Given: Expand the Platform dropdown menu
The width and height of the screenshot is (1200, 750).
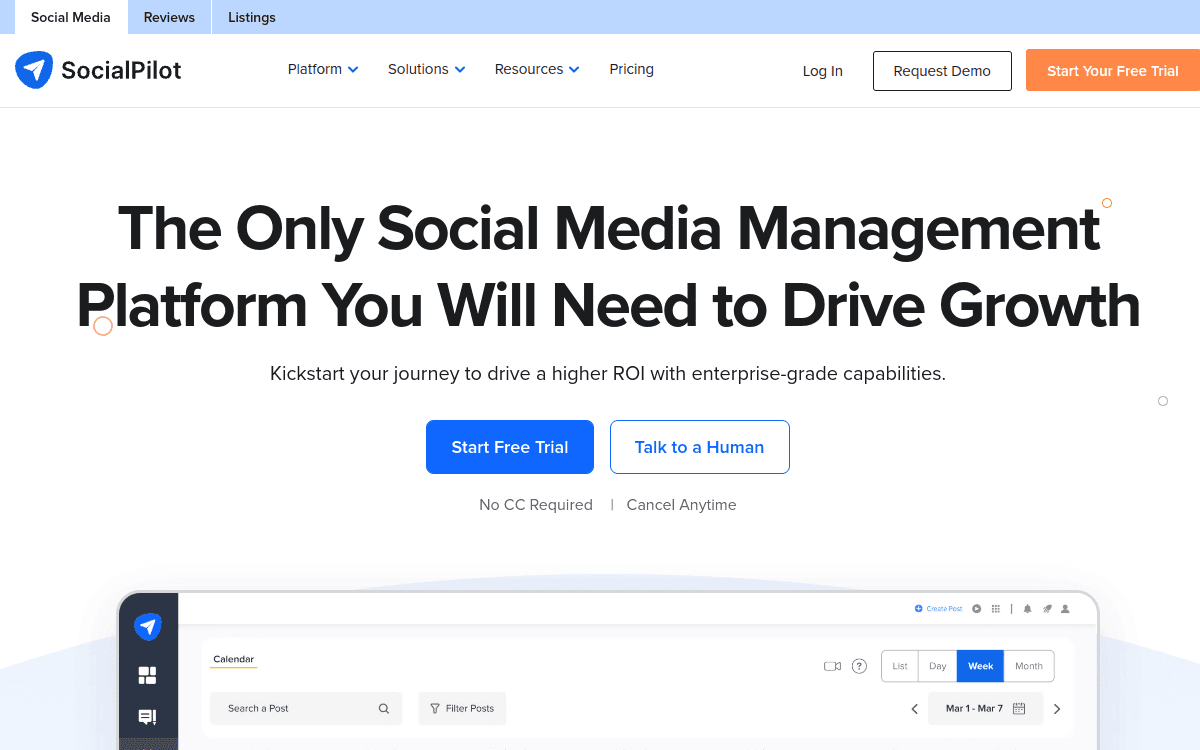Looking at the screenshot, I should (322, 69).
